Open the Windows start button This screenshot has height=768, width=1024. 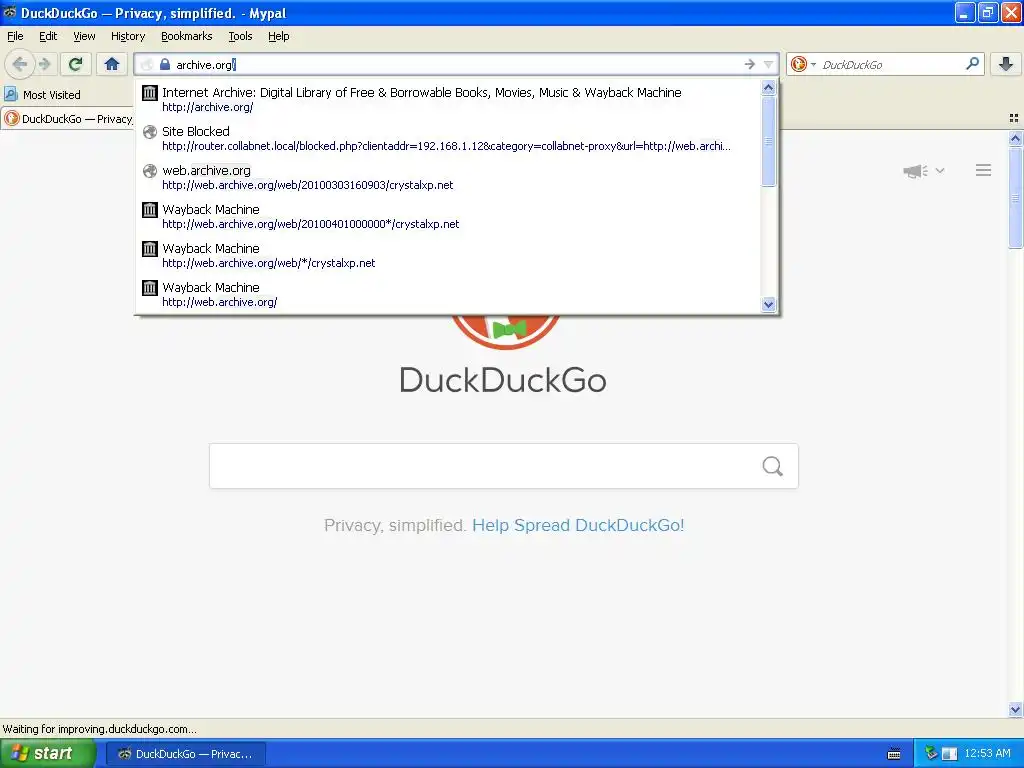click(48, 753)
